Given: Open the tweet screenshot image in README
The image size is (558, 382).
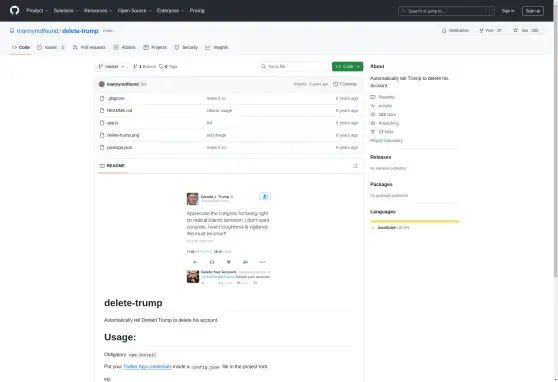Looking at the screenshot, I should pyautogui.click(x=228, y=238).
